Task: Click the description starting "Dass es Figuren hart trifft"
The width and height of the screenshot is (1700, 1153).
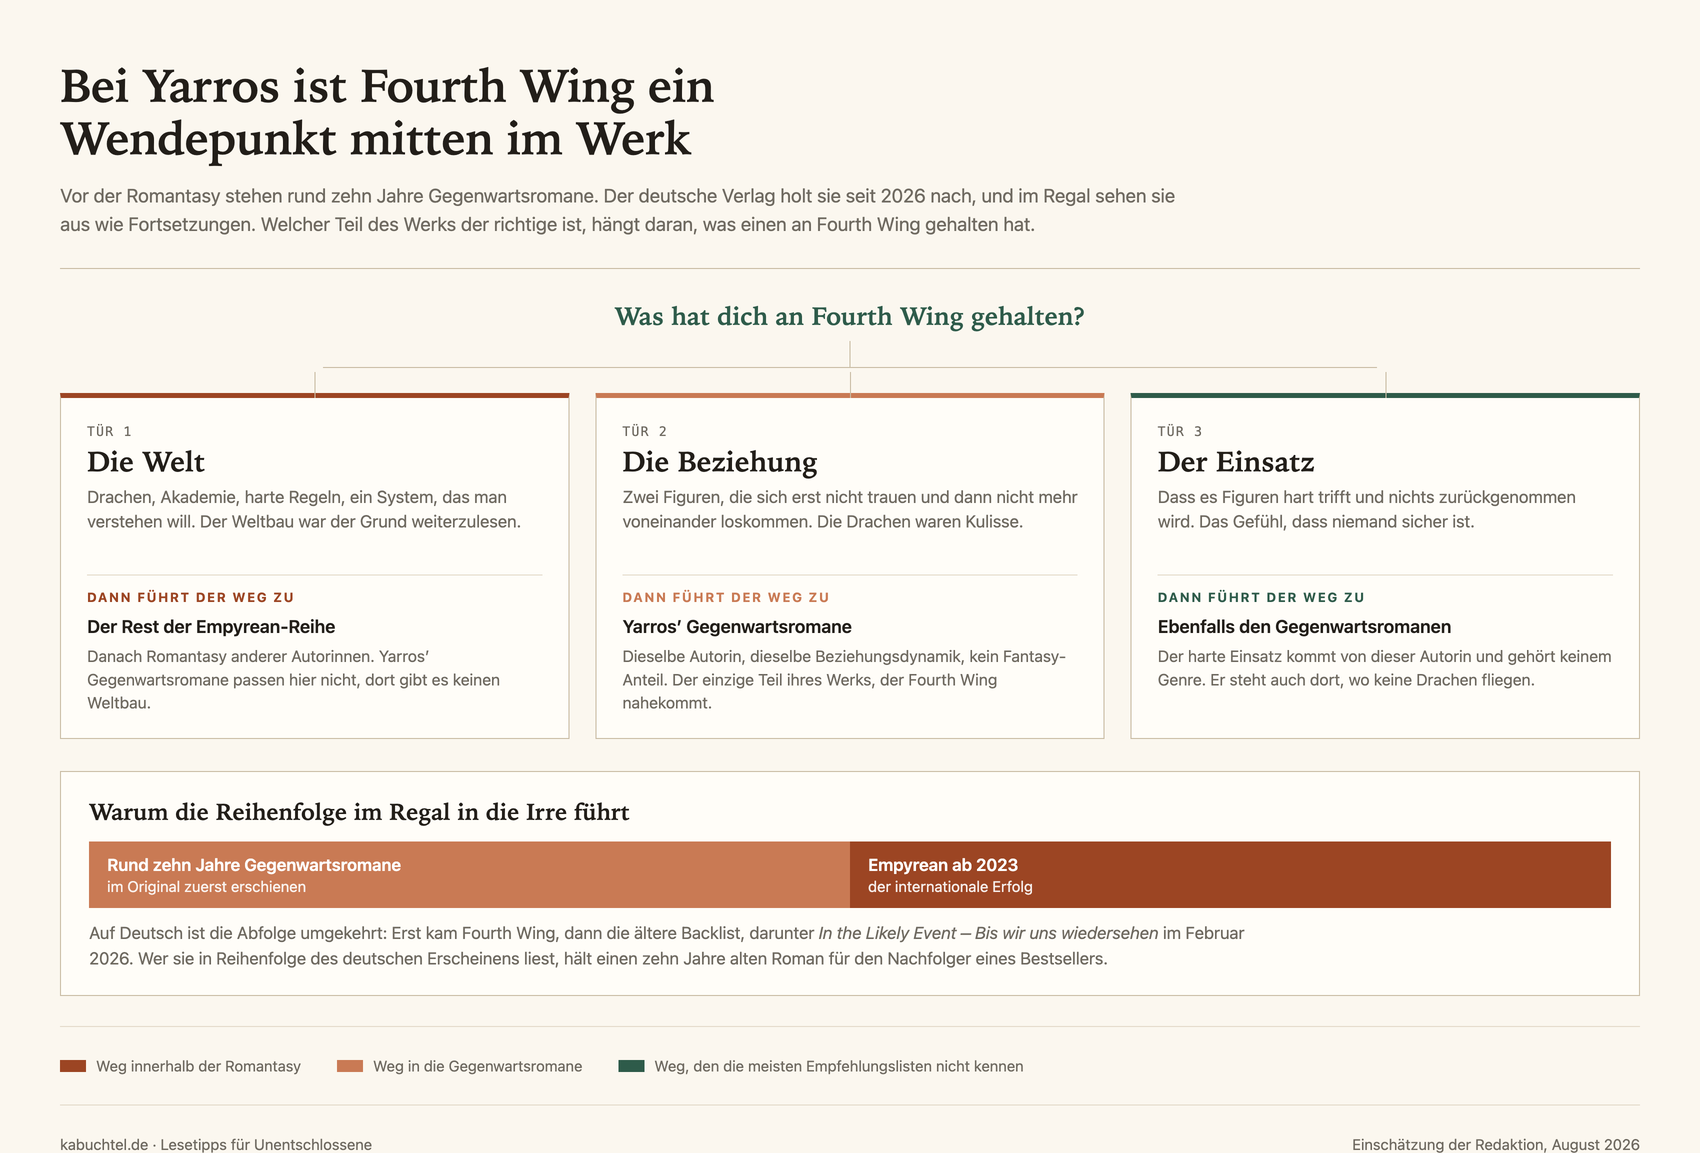Action: point(1367,509)
